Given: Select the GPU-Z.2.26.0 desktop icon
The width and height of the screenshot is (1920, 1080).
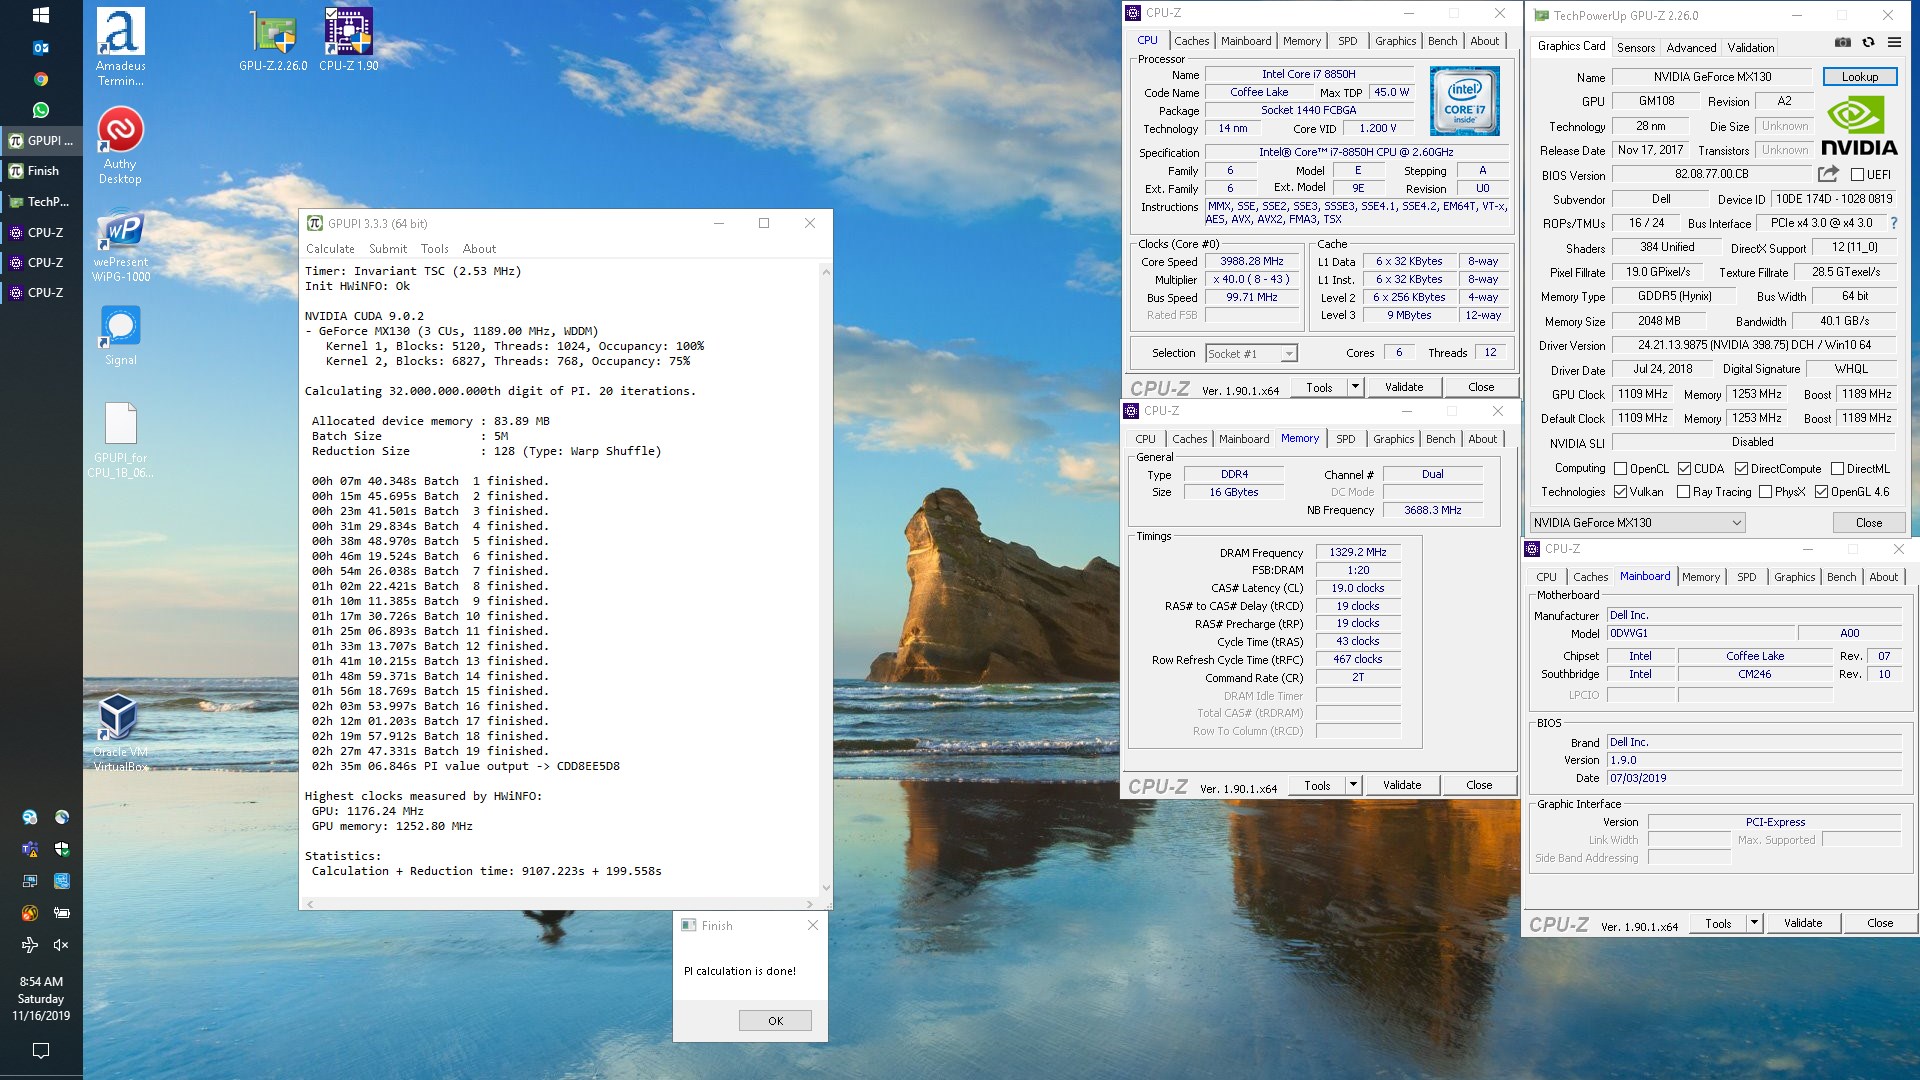Looking at the screenshot, I should [273, 40].
